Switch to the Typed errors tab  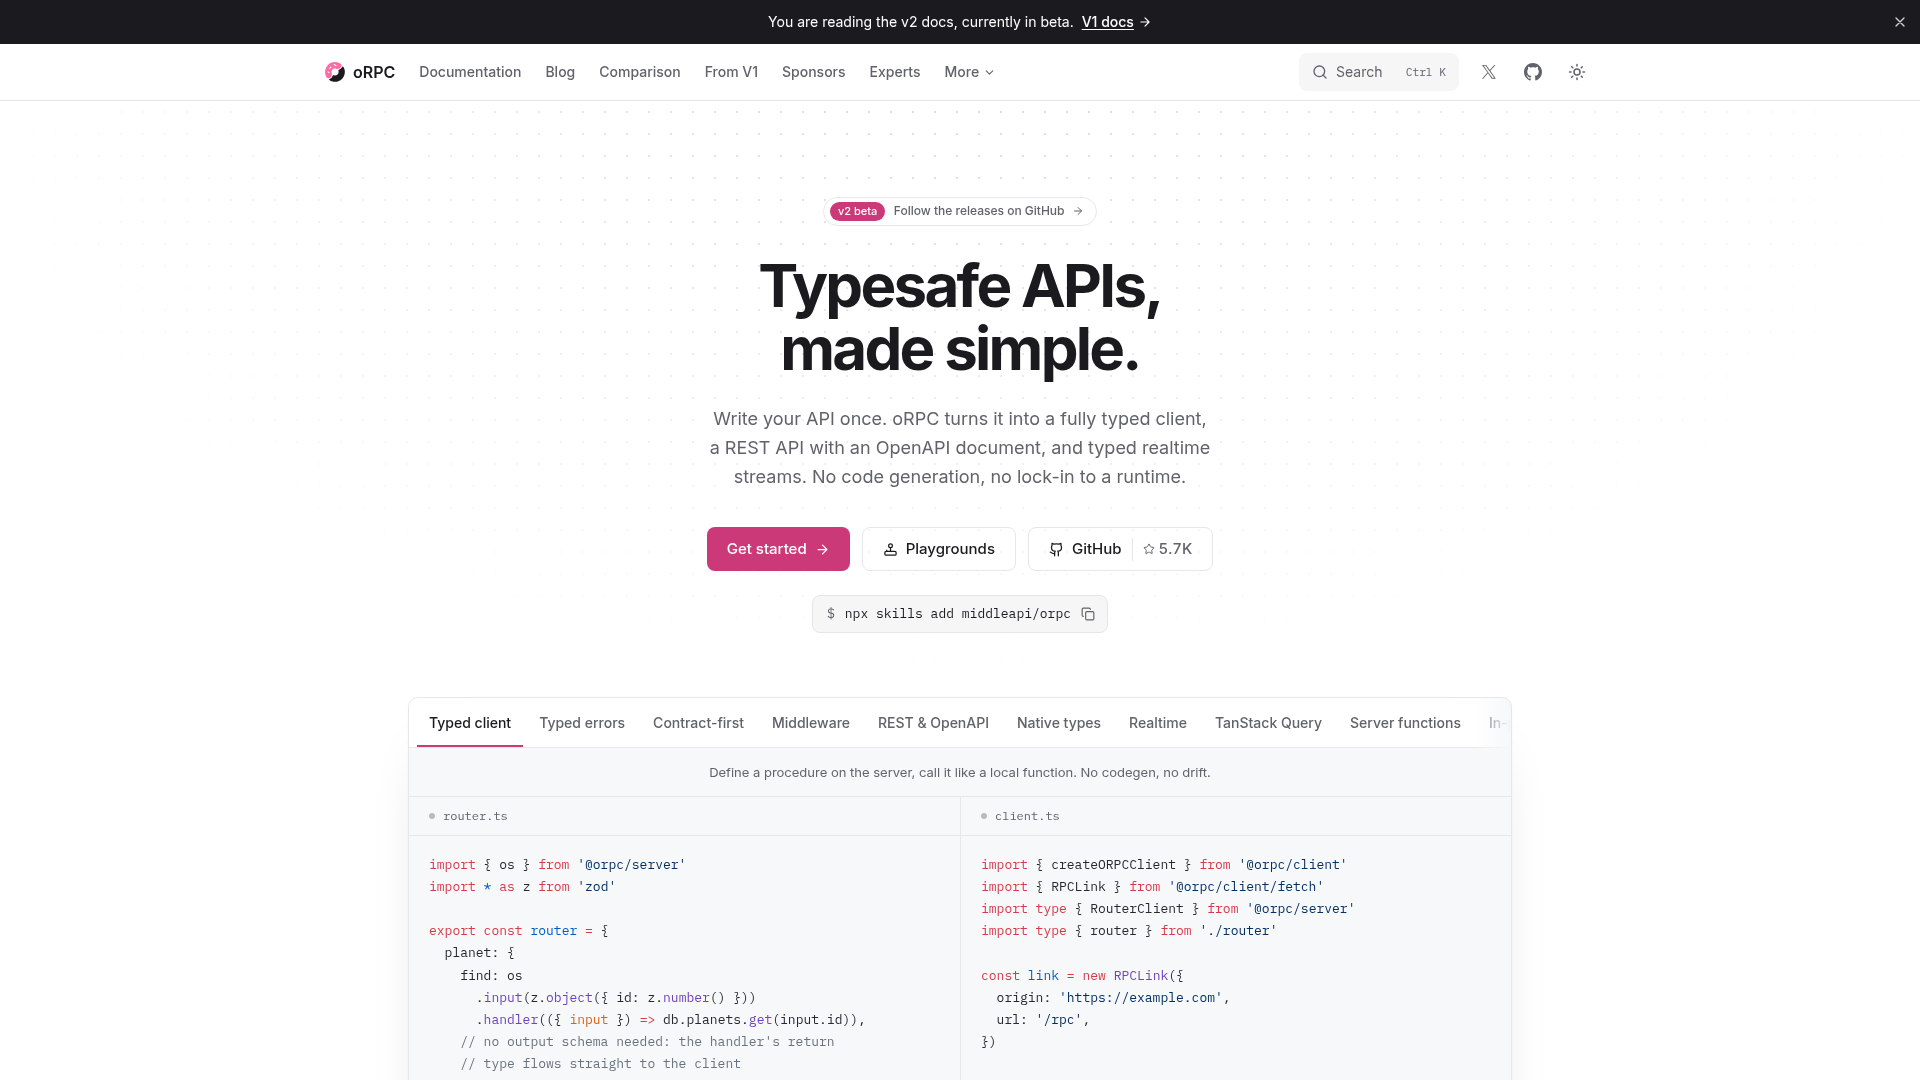(582, 723)
